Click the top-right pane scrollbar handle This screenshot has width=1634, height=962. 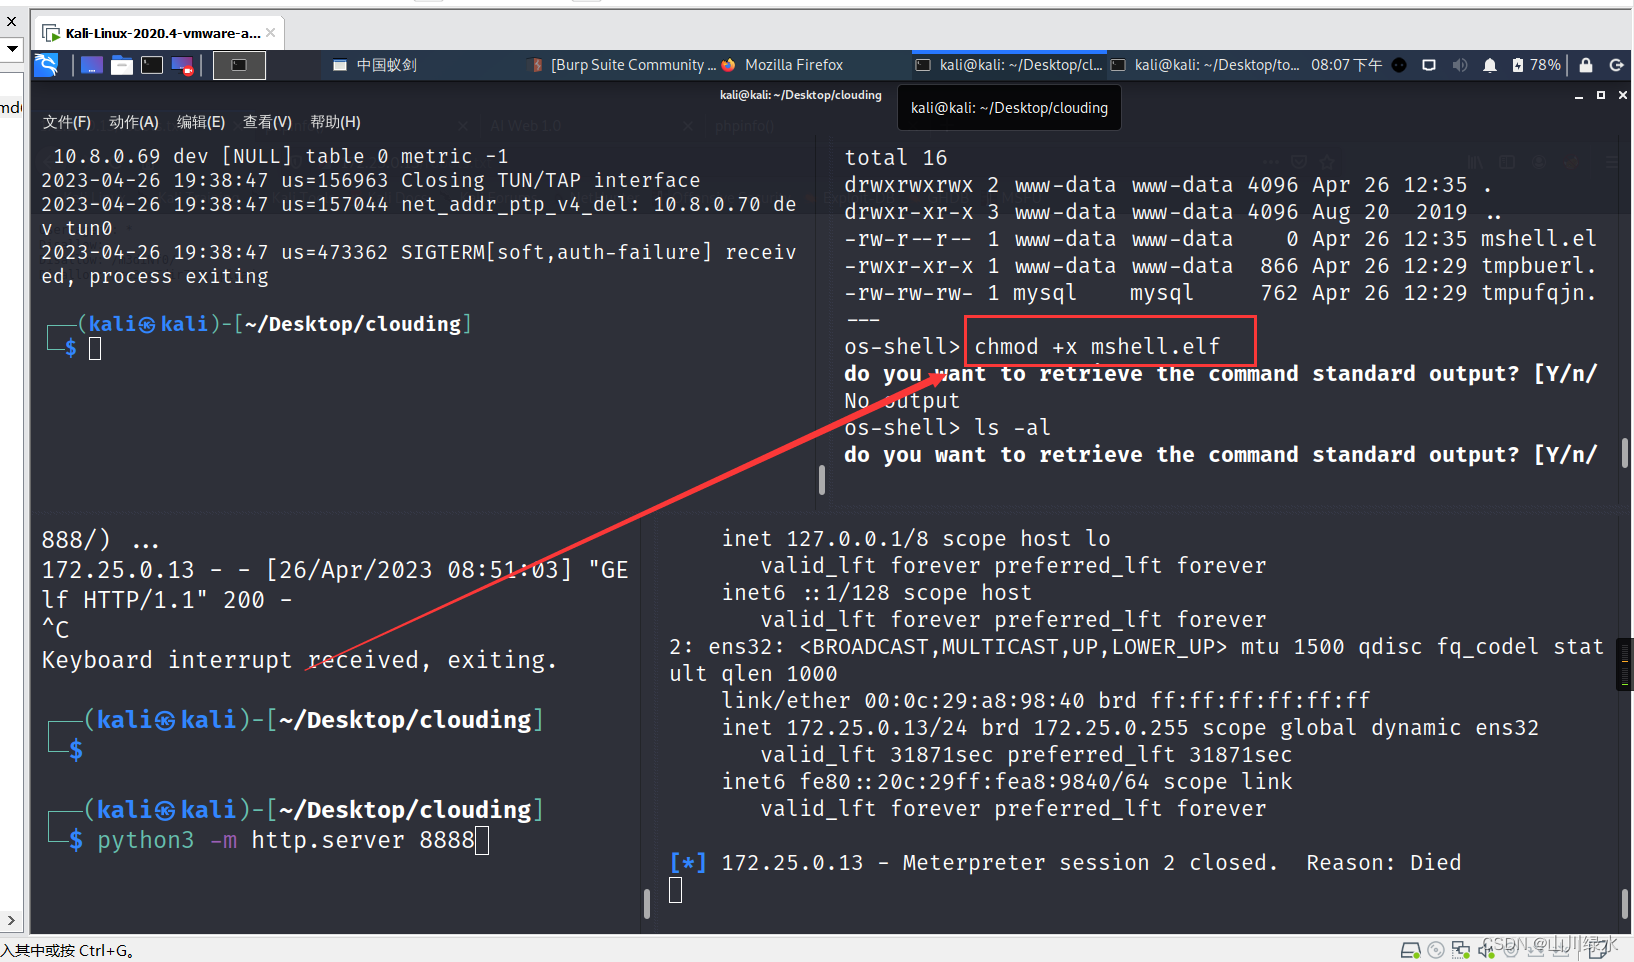click(x=1625, y=452)
